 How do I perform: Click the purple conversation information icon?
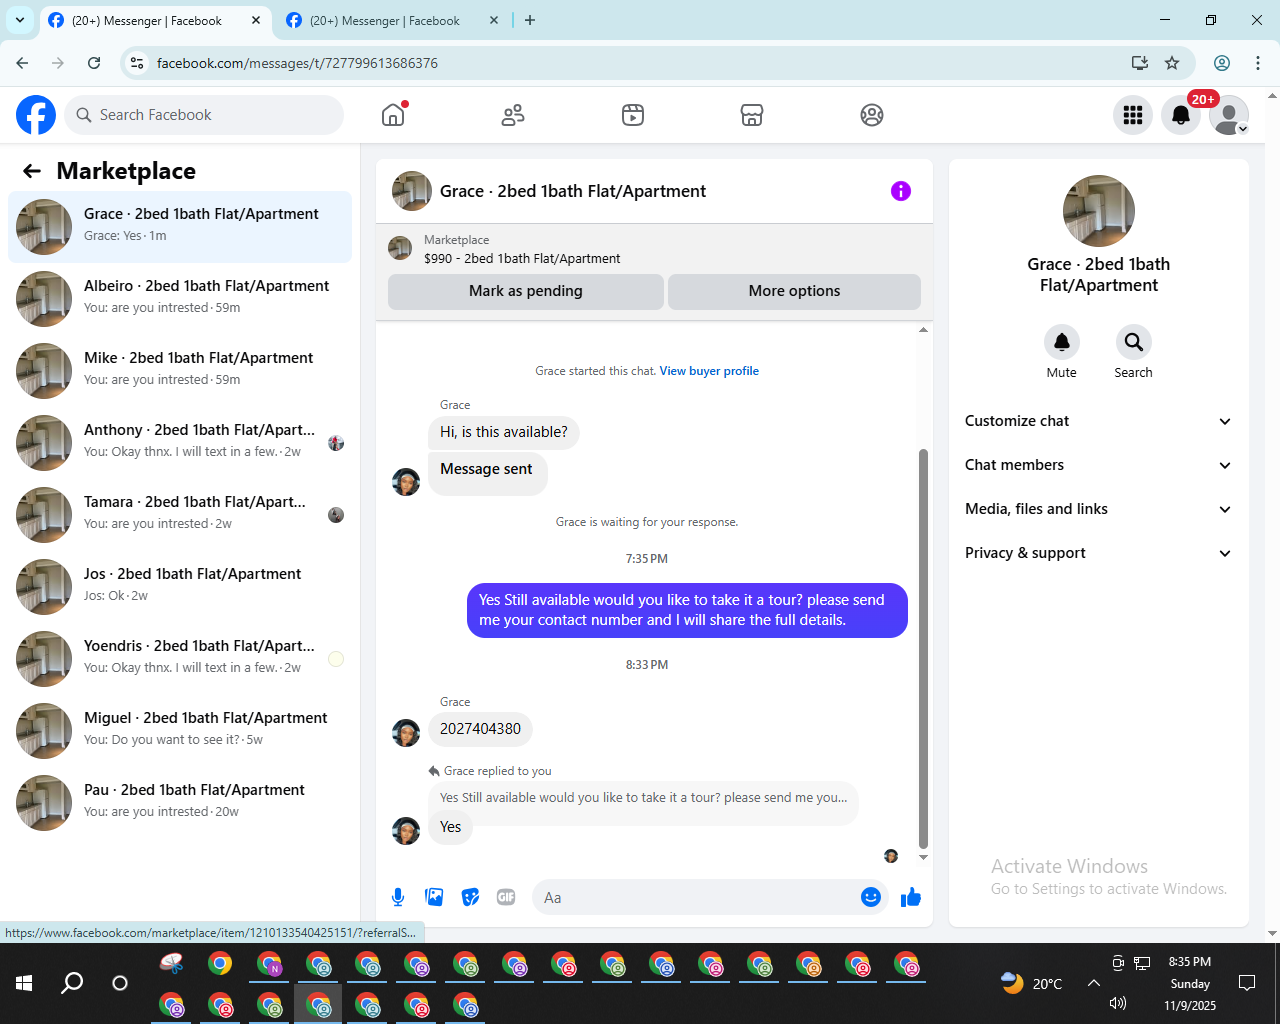pos(901,191)
